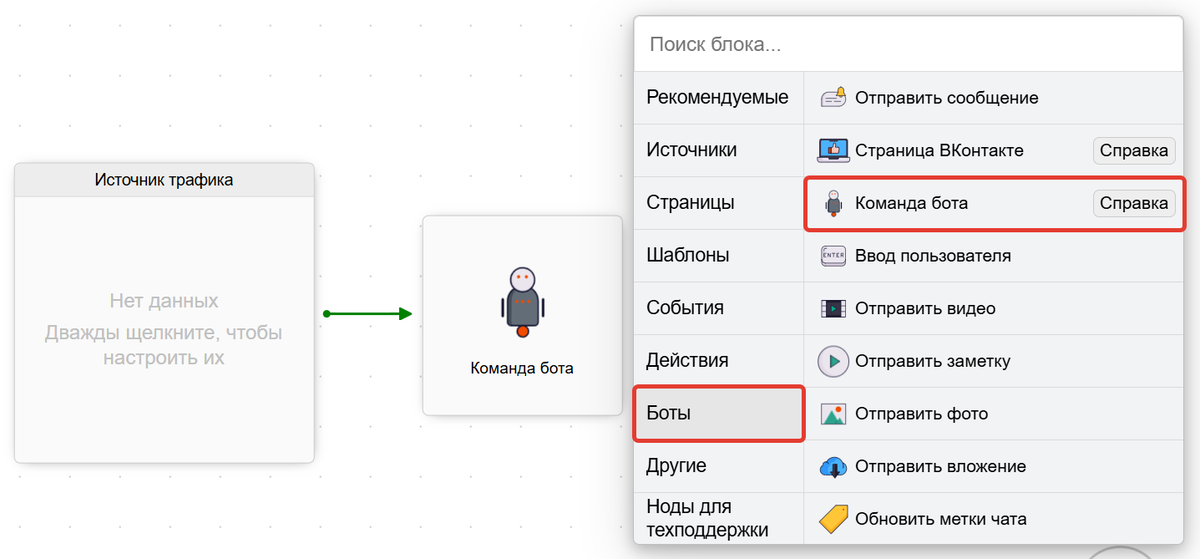Select the 'Источник трафика' node header
Screen dimensions: 1200x559
[164, 180]
